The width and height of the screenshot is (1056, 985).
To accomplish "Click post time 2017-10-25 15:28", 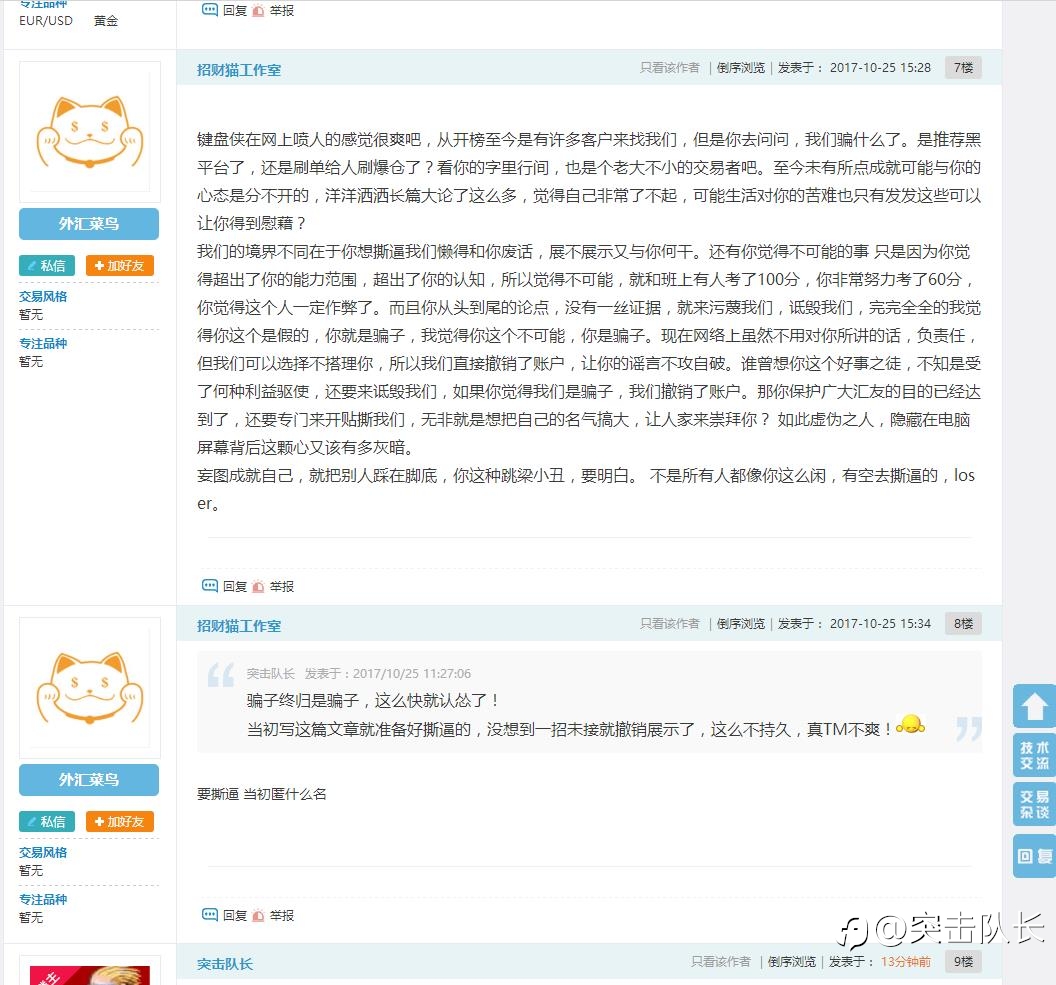I will click(880, 67).
